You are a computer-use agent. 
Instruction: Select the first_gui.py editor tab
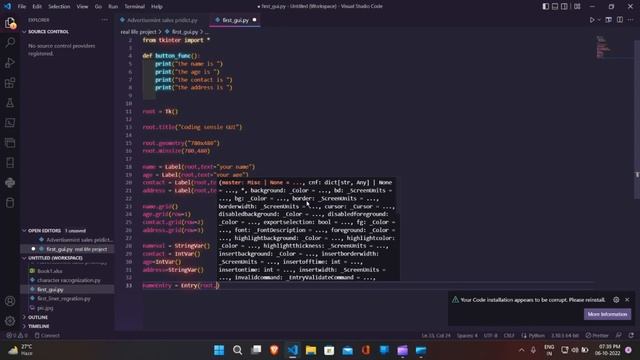point(236,20)
